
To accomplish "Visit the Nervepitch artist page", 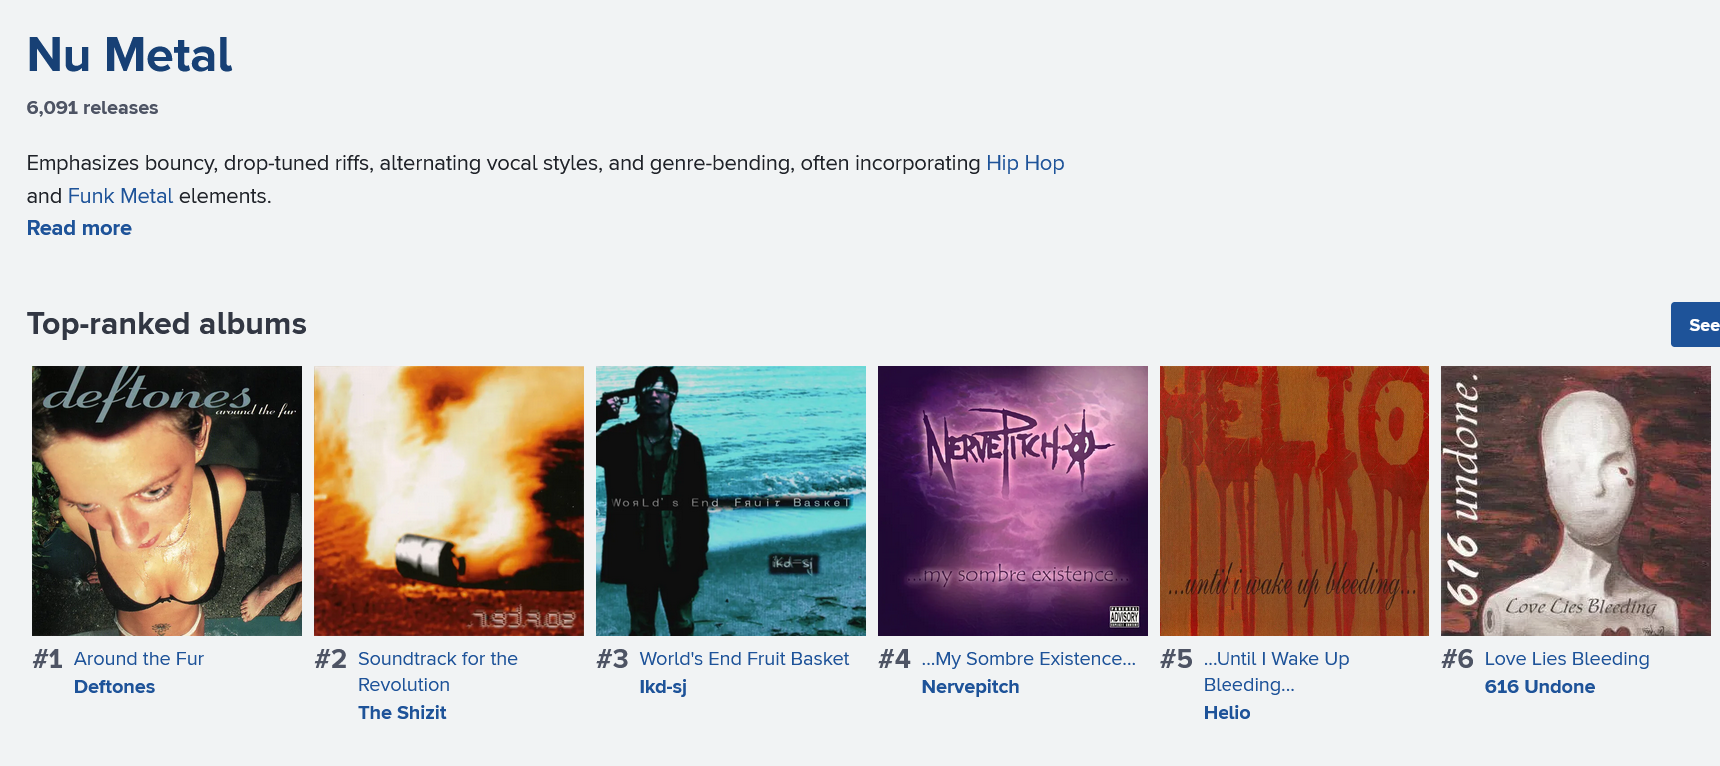I will tap(970, 687).
